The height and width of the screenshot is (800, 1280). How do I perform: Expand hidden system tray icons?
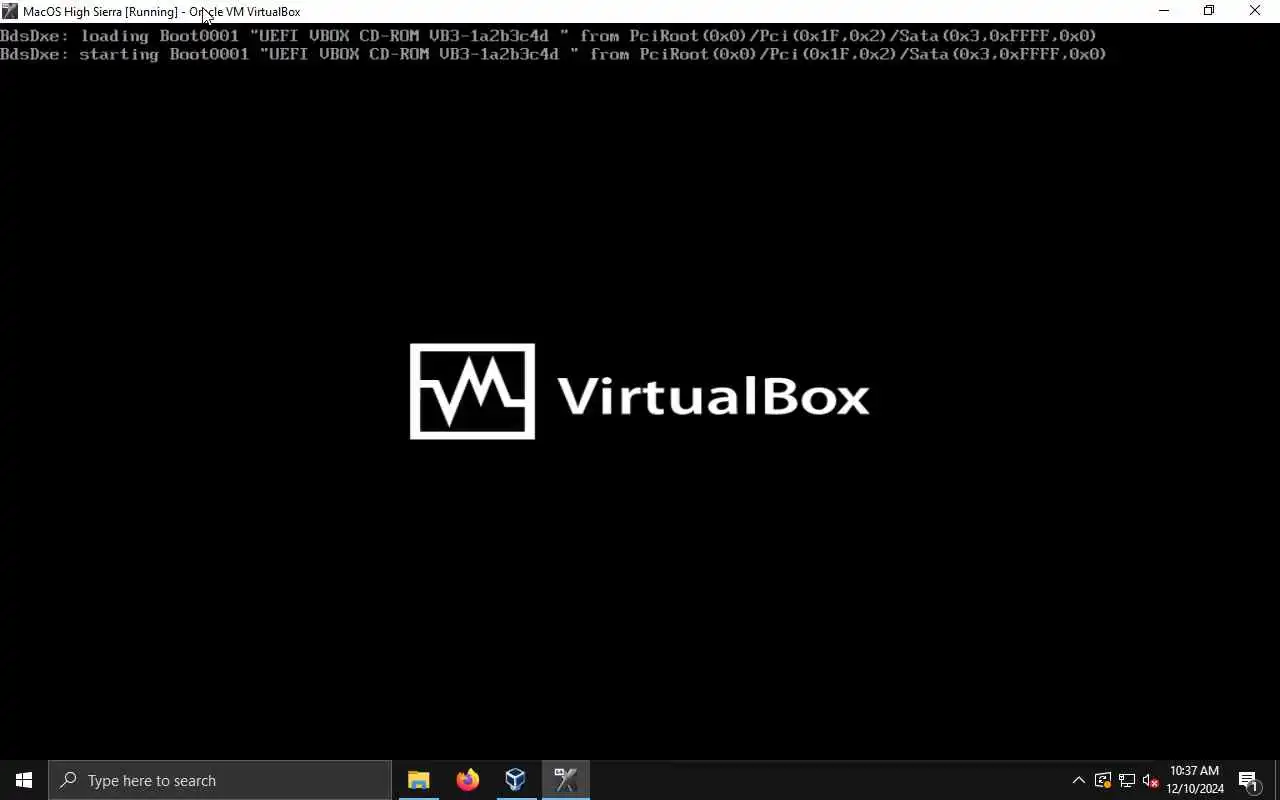(x=1078, y=780)
